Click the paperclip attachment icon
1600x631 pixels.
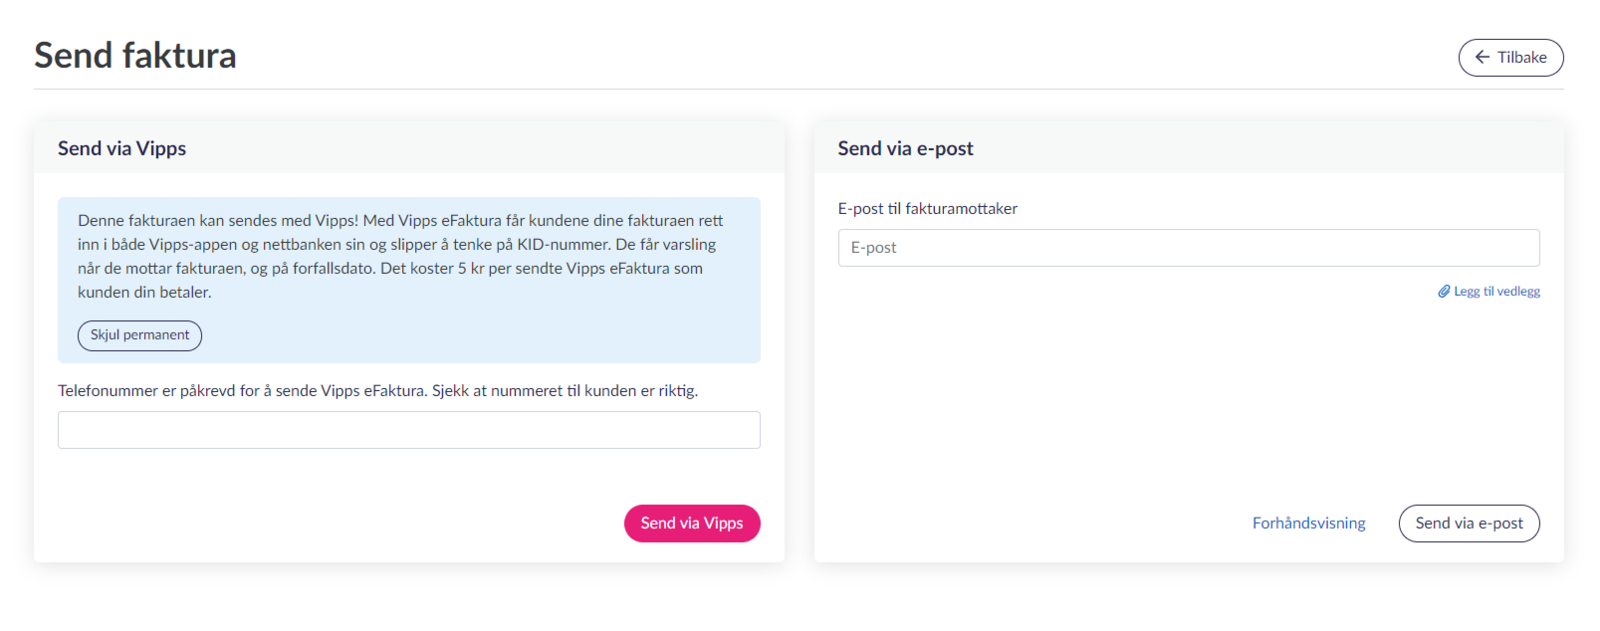pos(1444,292)
